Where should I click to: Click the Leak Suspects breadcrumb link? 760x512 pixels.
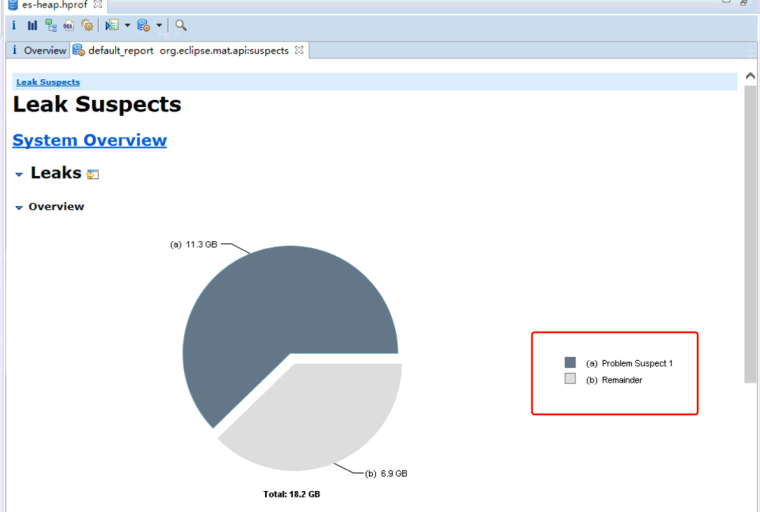(x=48, y=82)
